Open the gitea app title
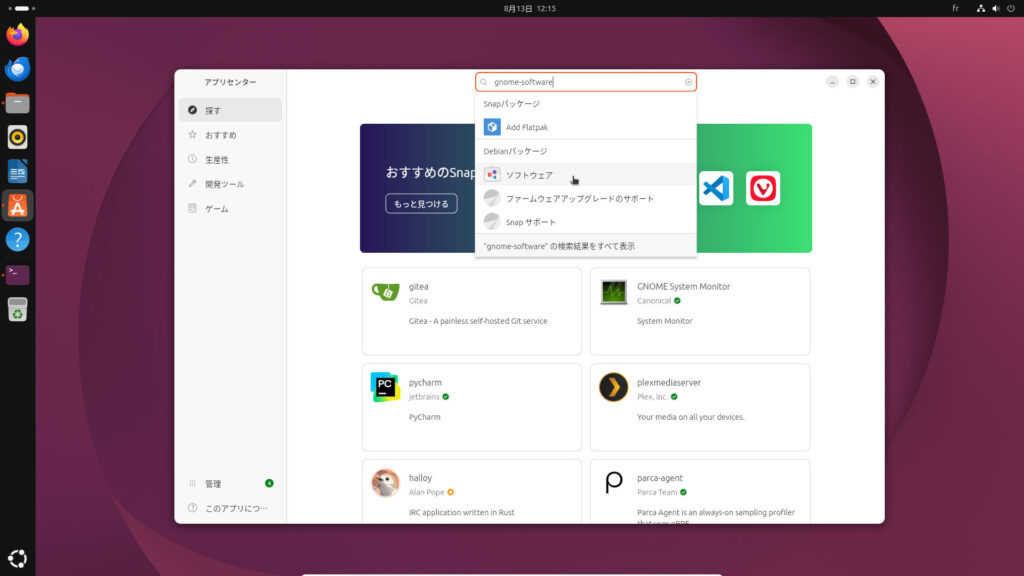The height and width of the screenshot is (576, 1024). (419, 287)
